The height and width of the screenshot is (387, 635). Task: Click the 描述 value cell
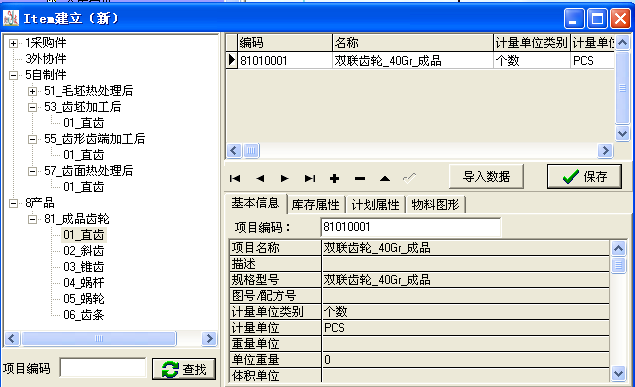(465, 264)
